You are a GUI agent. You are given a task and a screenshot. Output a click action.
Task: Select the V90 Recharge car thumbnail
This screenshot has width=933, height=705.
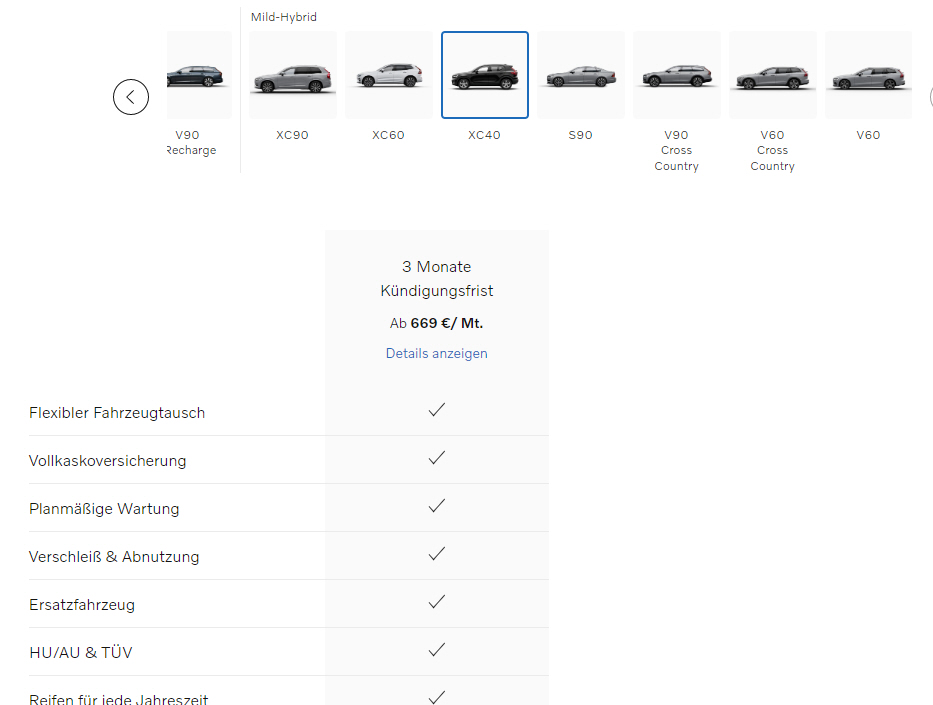click(x=199, y=75)
